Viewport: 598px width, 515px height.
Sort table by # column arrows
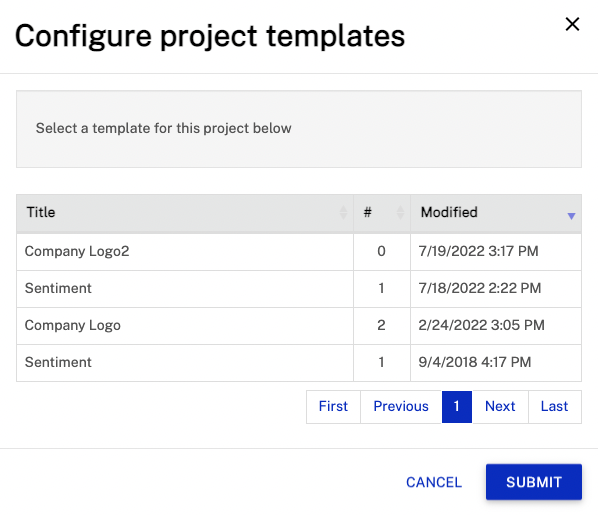[x=400, y=212]
